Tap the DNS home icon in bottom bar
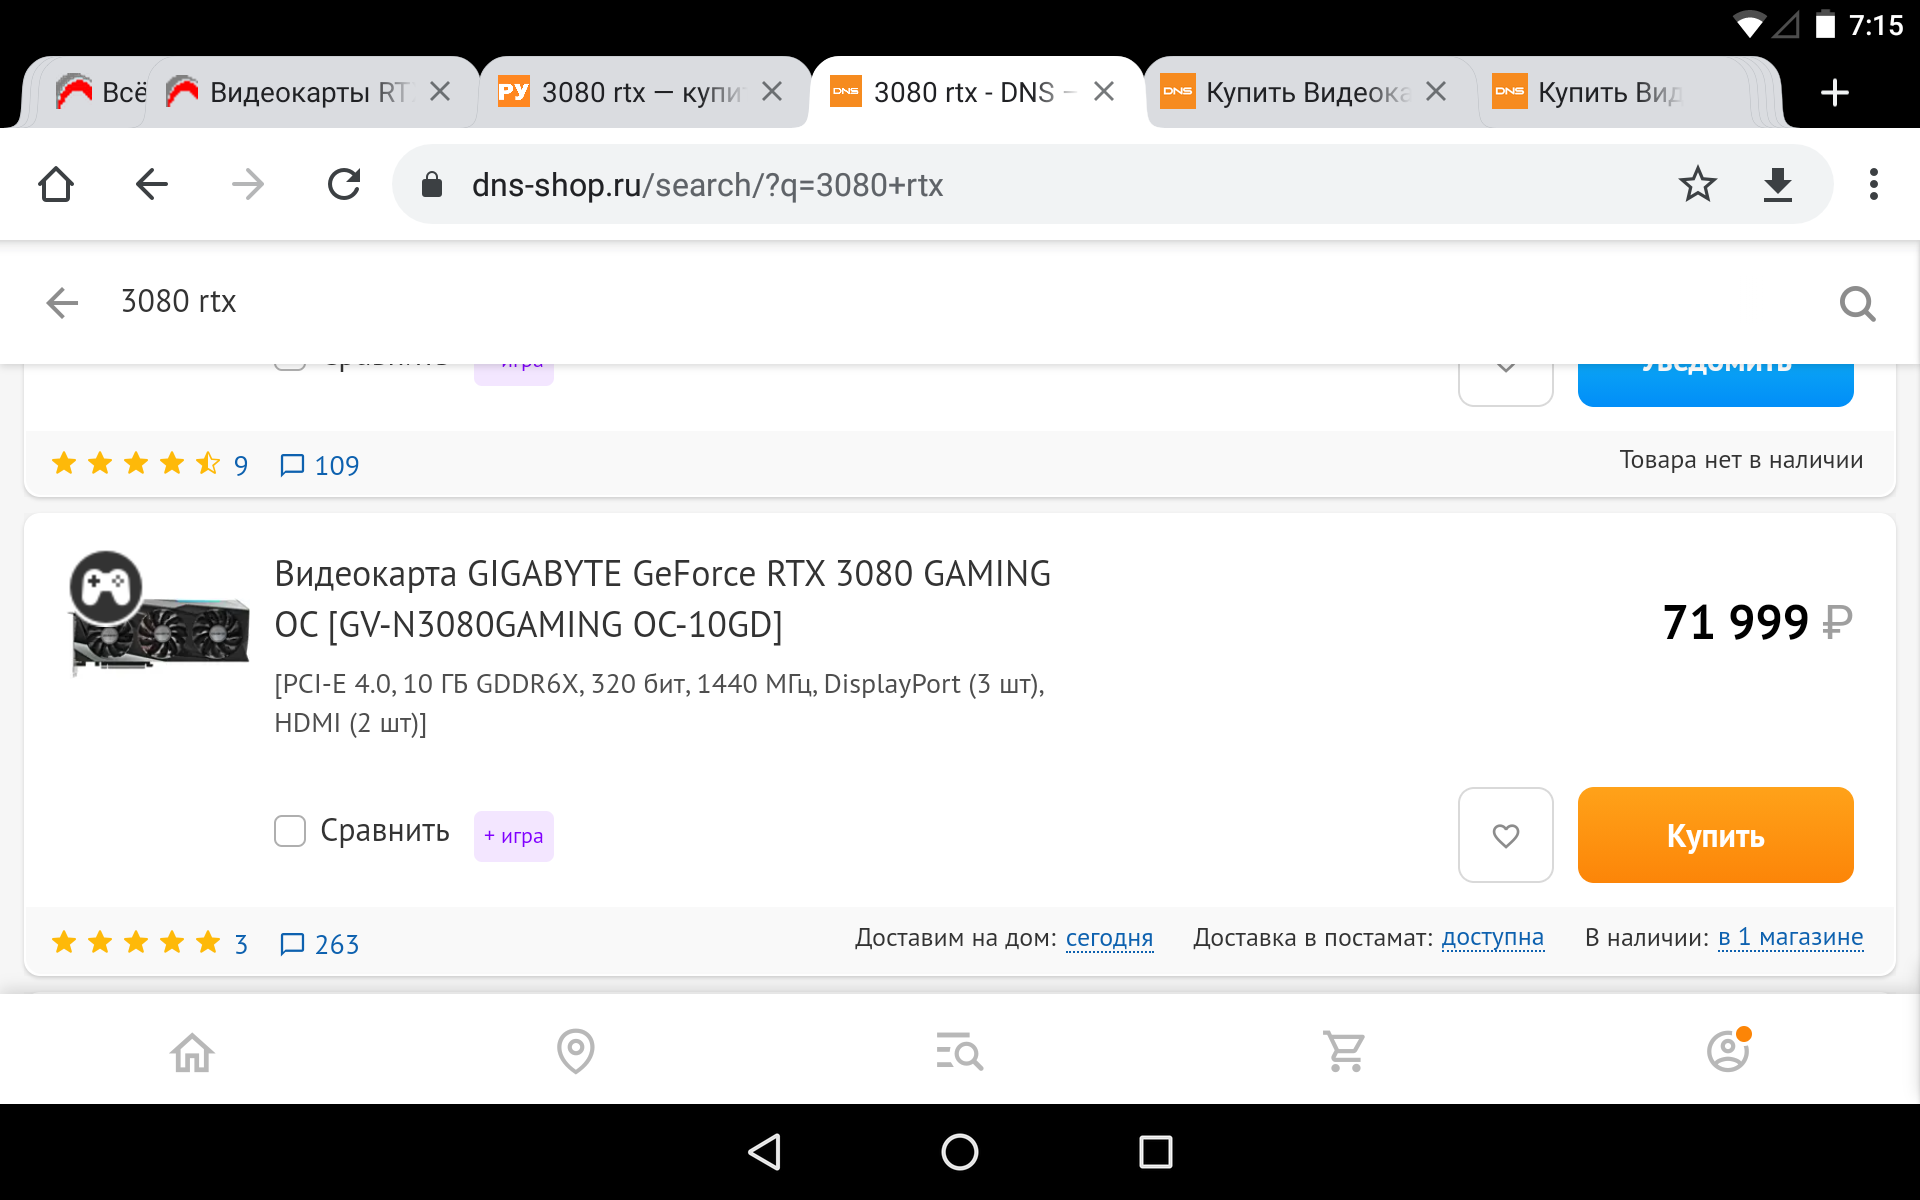1920x1200 pixels. (192, 1051)
